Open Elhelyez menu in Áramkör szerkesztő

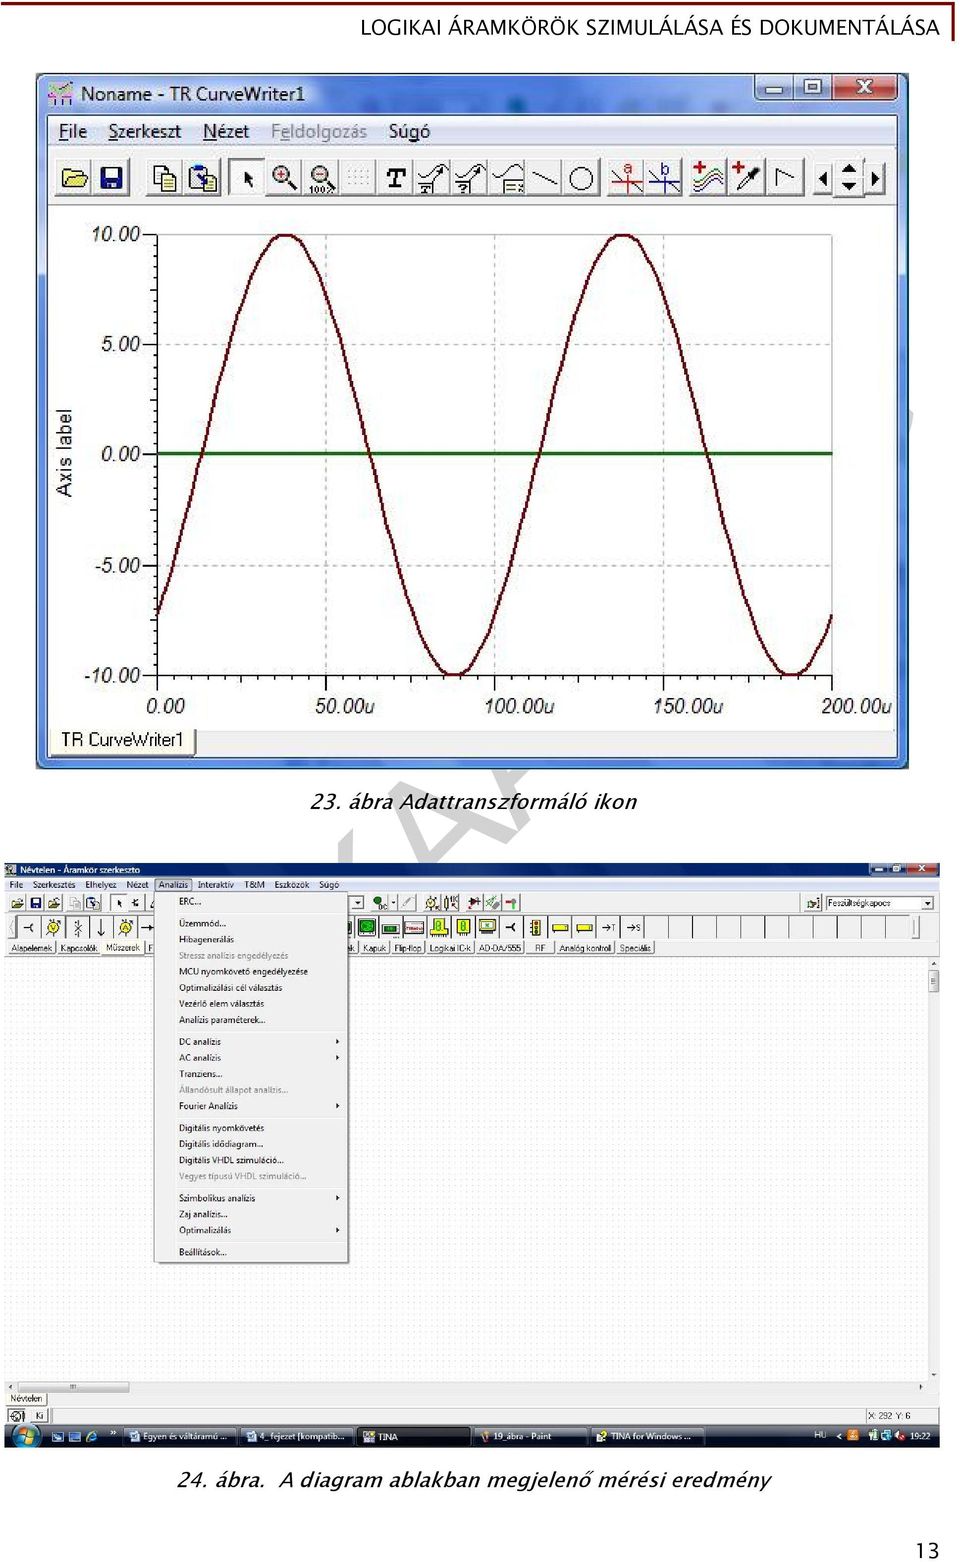(101, 885)
